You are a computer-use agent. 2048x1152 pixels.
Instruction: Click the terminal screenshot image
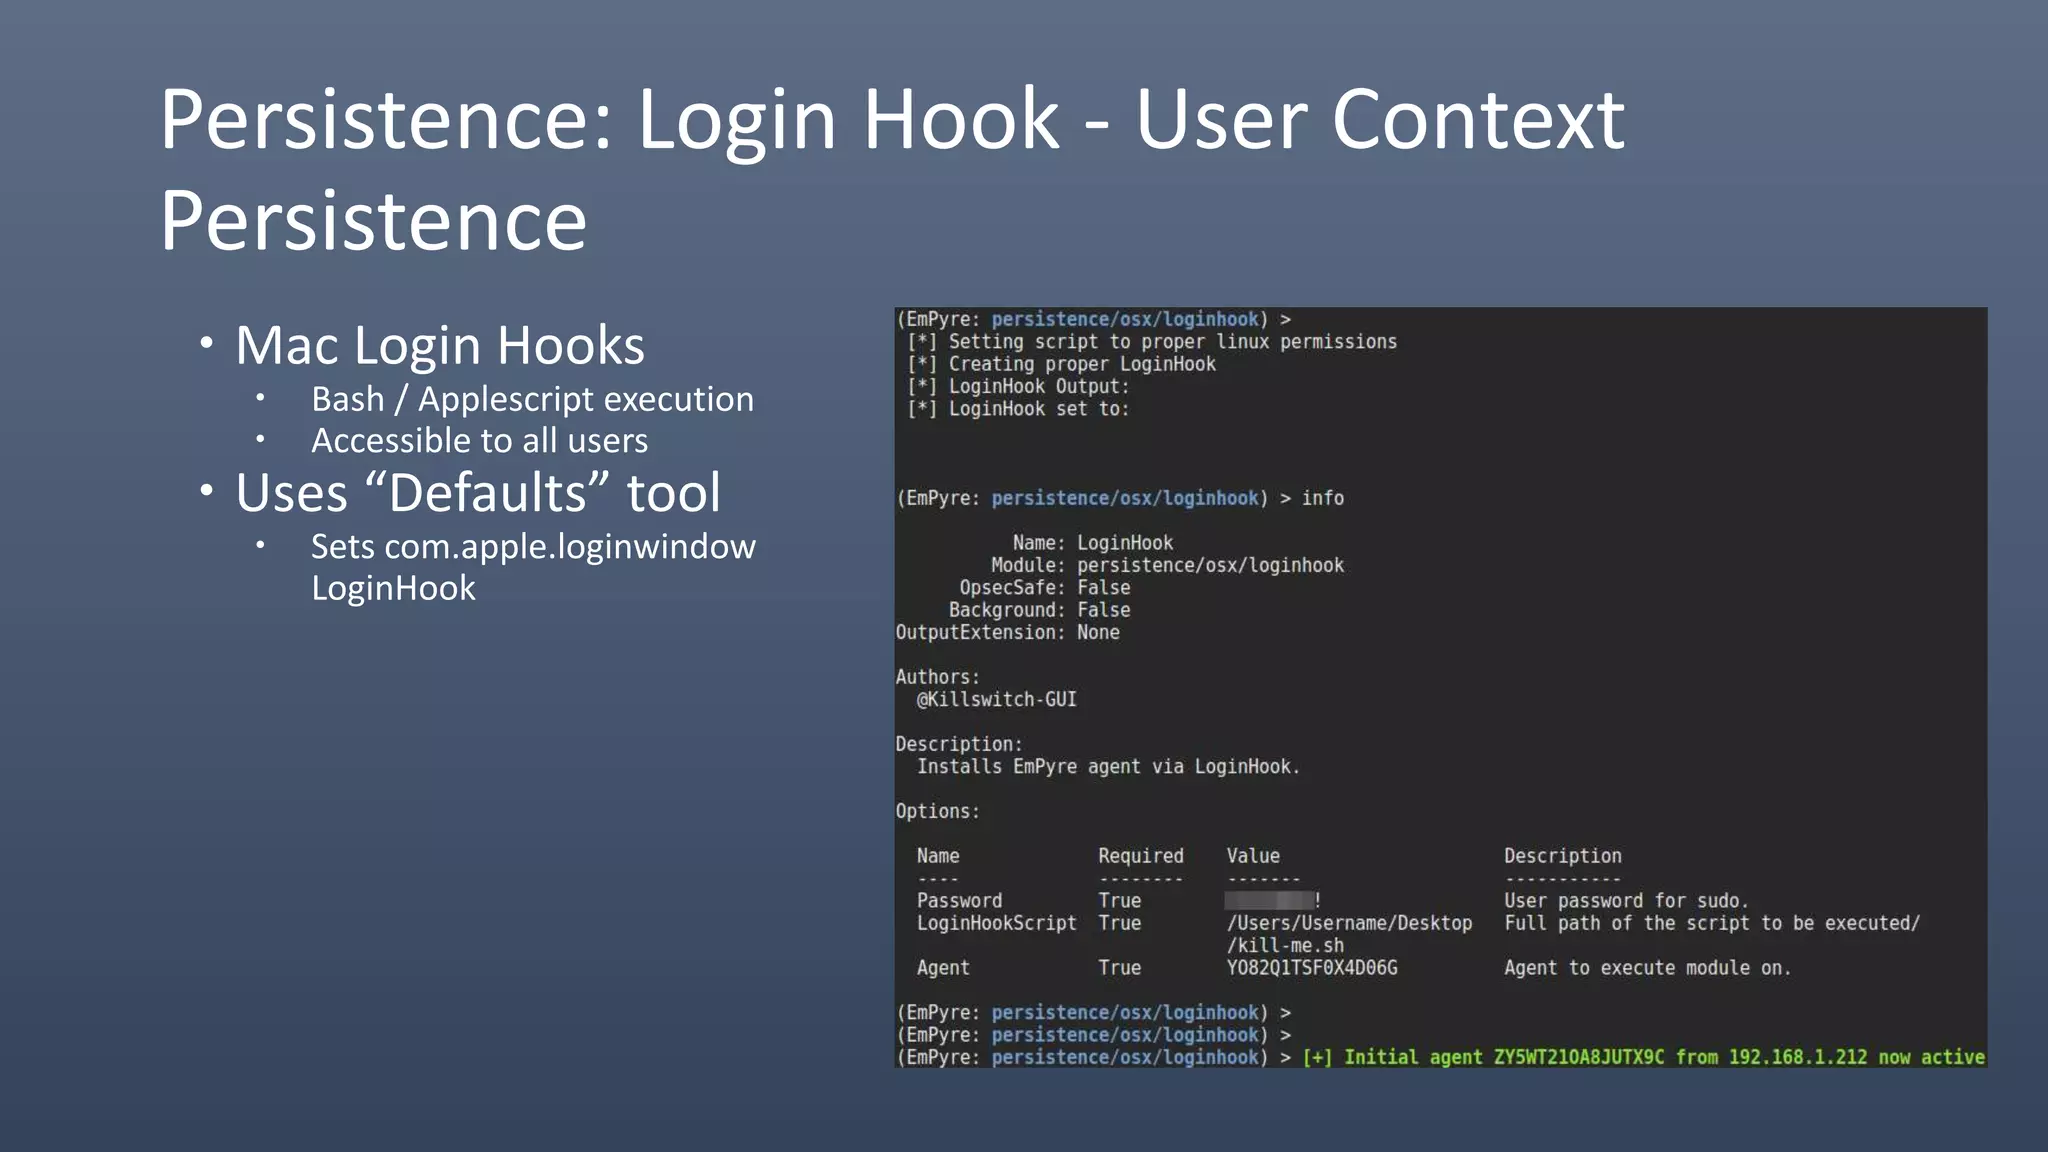tap(1440, 687)
